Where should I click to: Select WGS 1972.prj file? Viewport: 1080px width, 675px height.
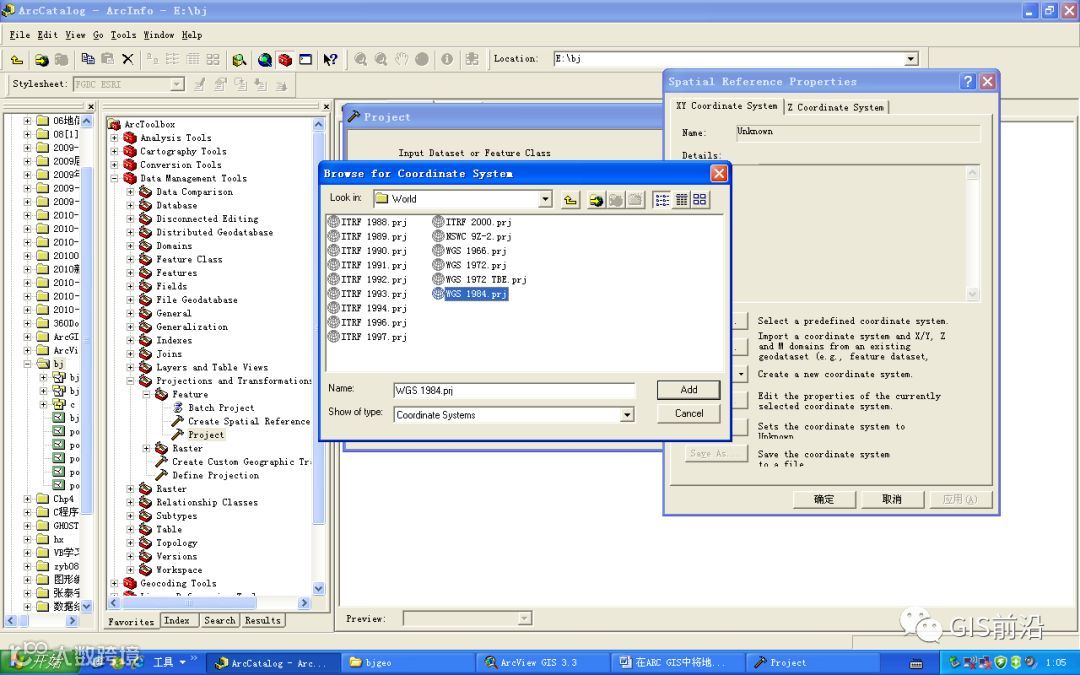pyautogui.click(x=469, y=265)
